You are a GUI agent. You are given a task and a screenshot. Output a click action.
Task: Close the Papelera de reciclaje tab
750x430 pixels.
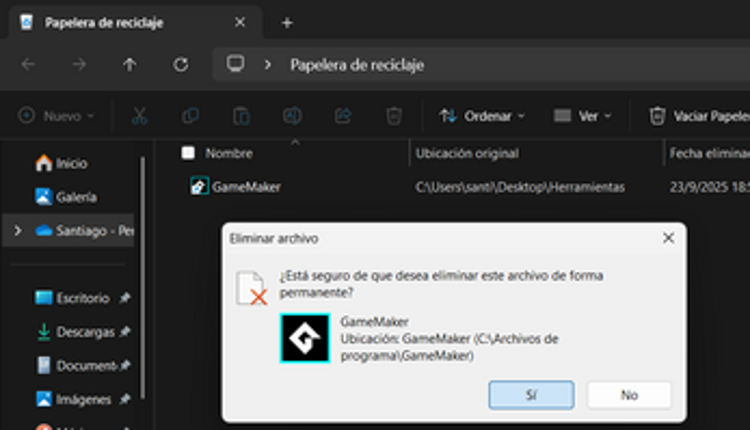pyautogui.click(x=240, y=22)
